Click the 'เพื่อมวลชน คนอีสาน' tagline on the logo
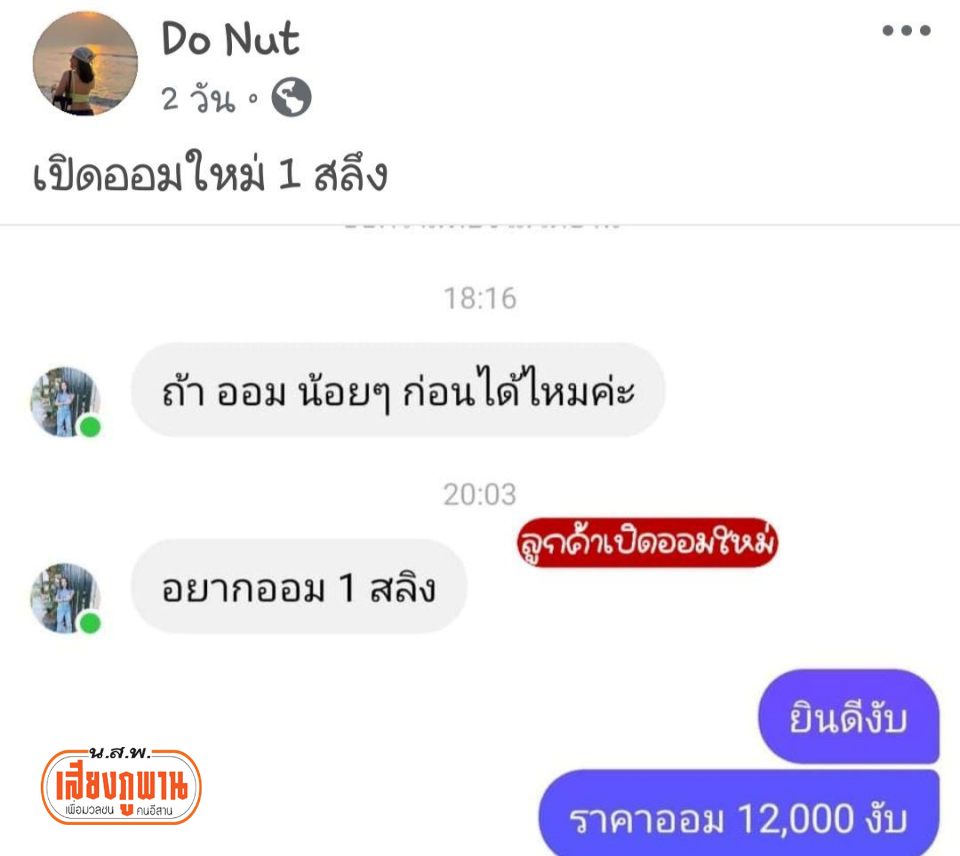 tap(120, 811)
